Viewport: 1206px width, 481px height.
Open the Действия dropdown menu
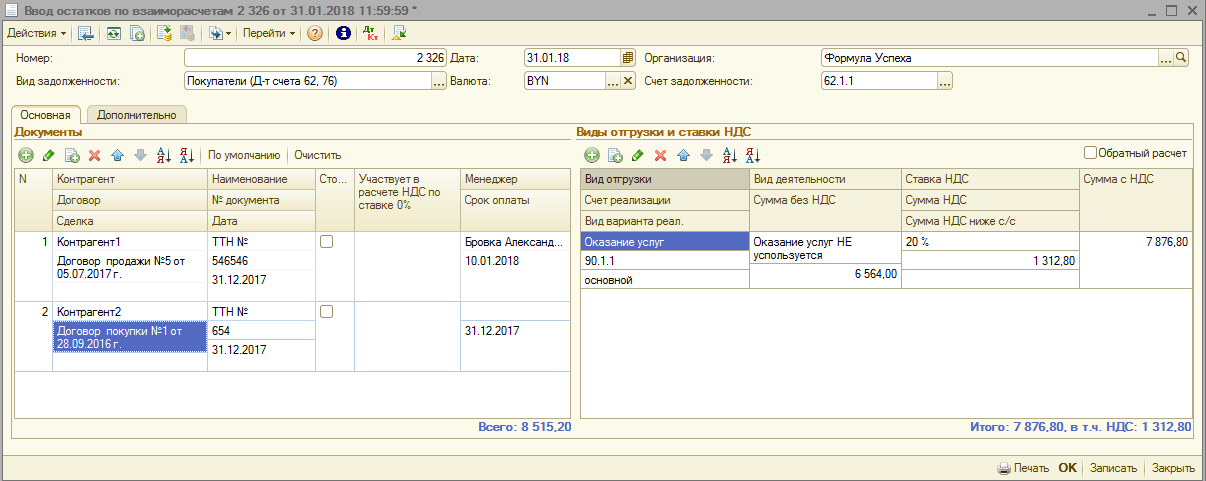click(37, 33)
